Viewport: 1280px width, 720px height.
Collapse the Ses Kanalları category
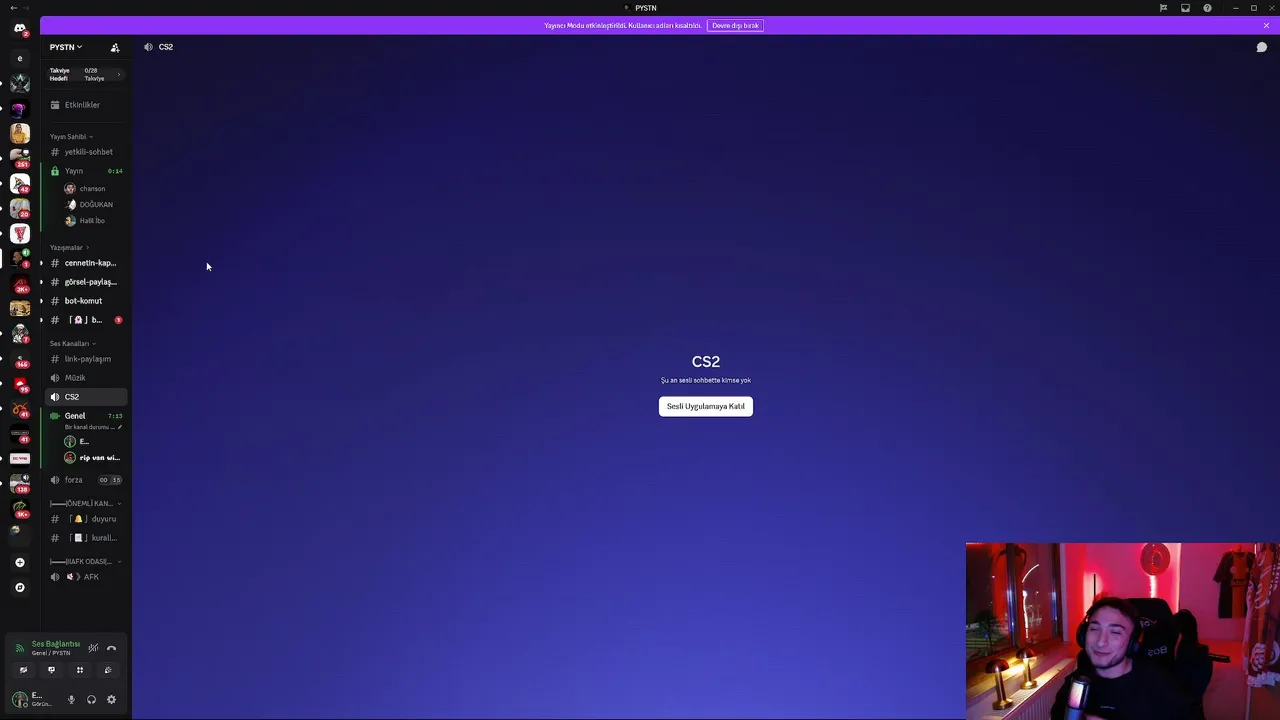coord(73,344)
